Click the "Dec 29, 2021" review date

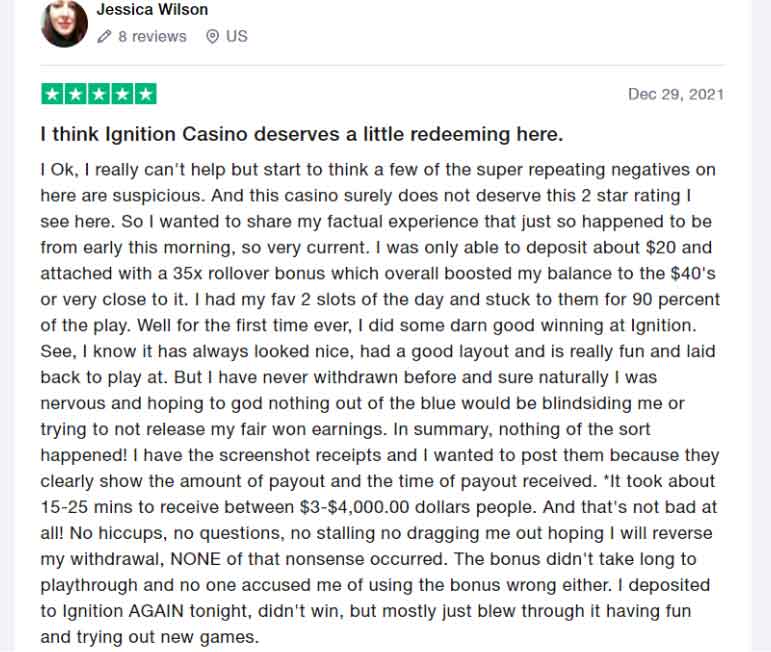(x=675, y=95)
